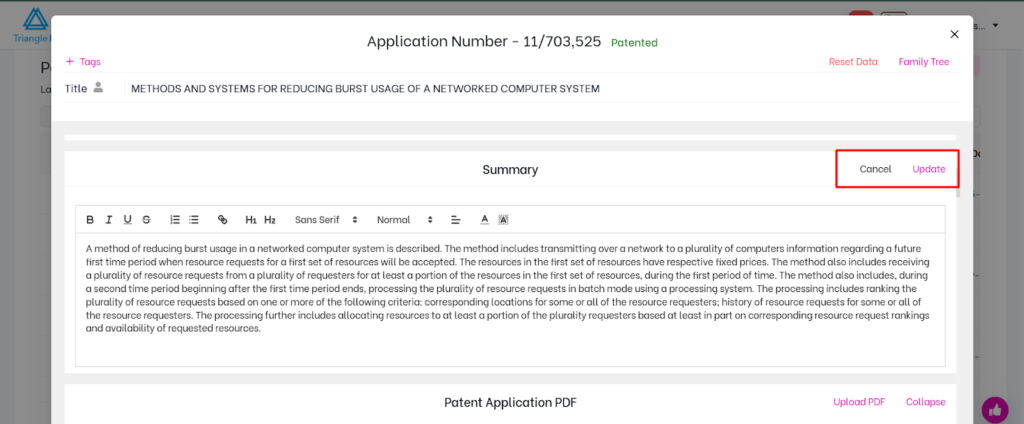Image resolution: width=1024 pixels, height=424 pixels.
Task: Collapse the Patent Application PDF section
Action: [x=925, y=402]
